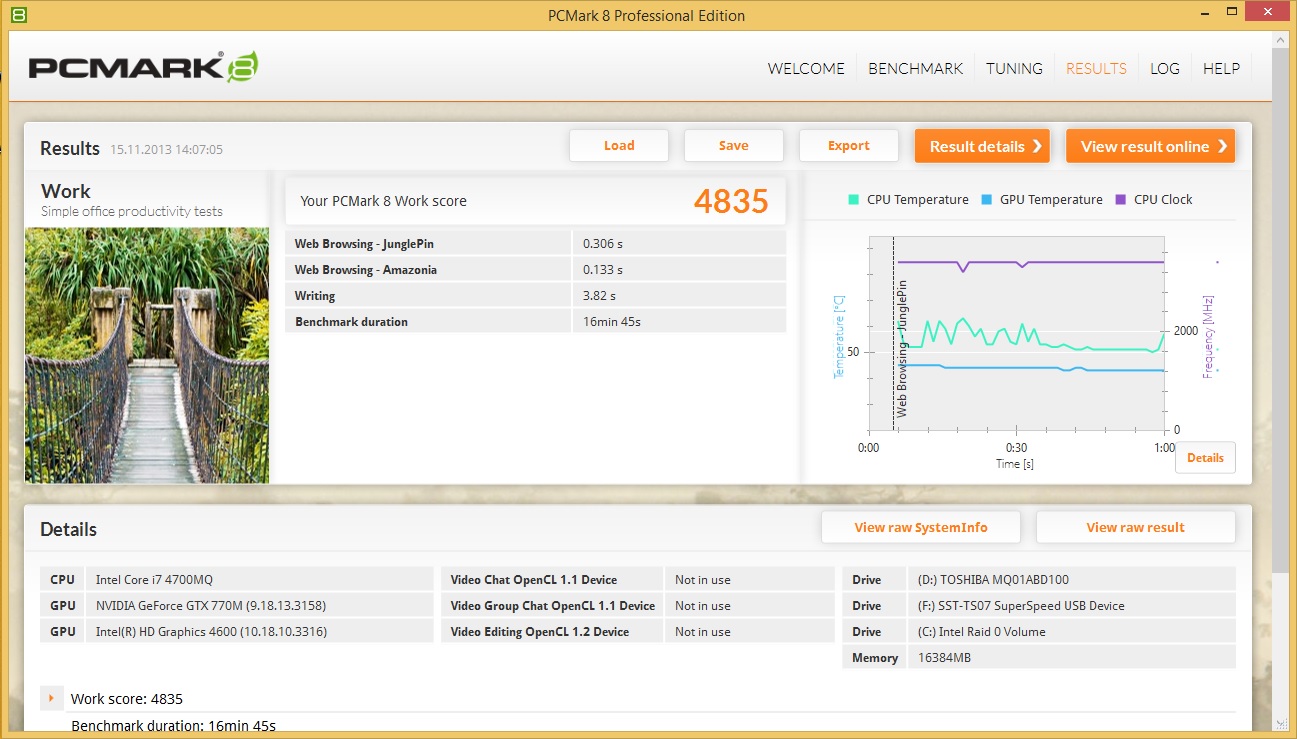Click the Benchmark duration: 16min 45s line at the bottom
This screenshot has width=1297, height=739.
coord(173,726)
